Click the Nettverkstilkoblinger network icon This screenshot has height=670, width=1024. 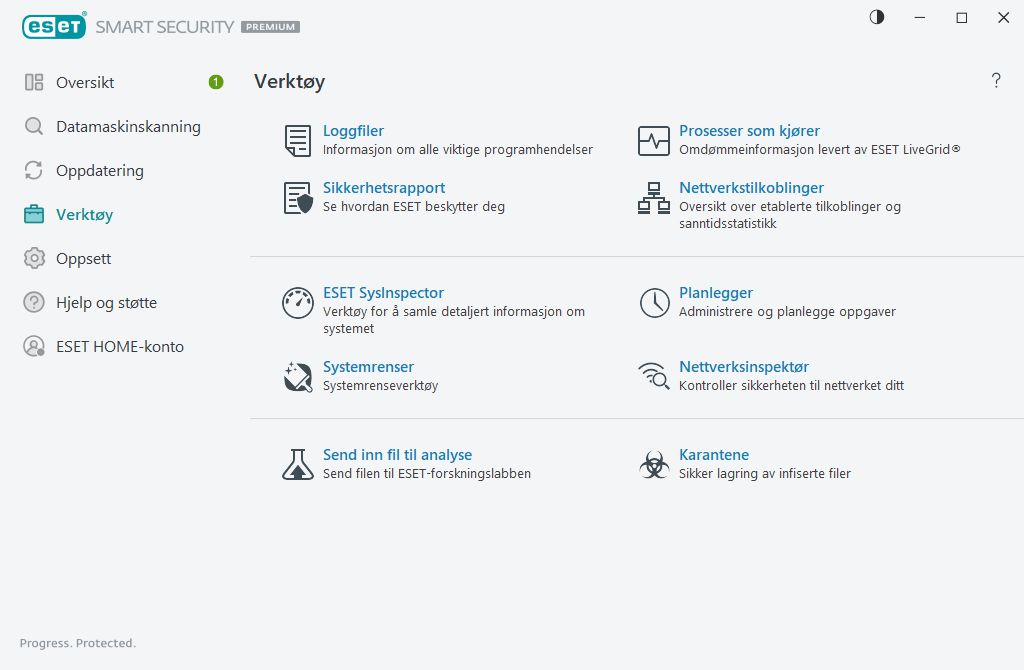[x=654, y=198]
